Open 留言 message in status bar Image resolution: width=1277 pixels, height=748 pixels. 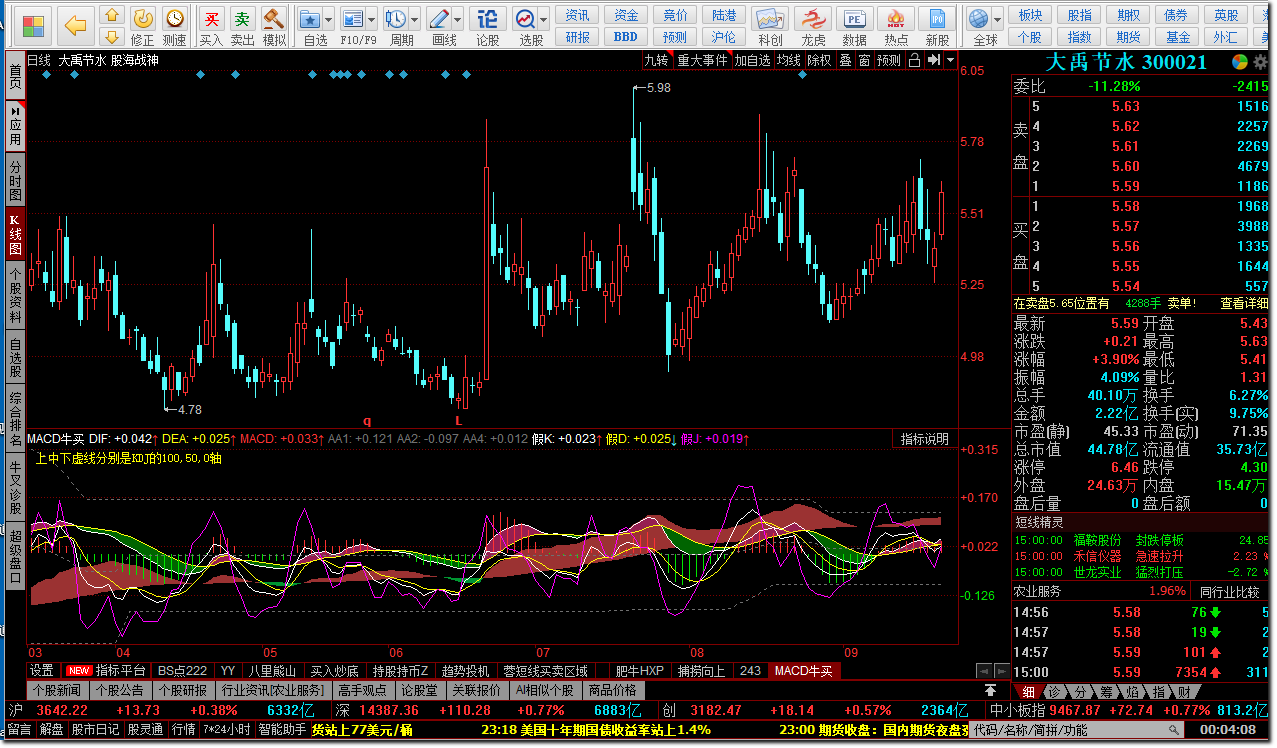(20, 730)
